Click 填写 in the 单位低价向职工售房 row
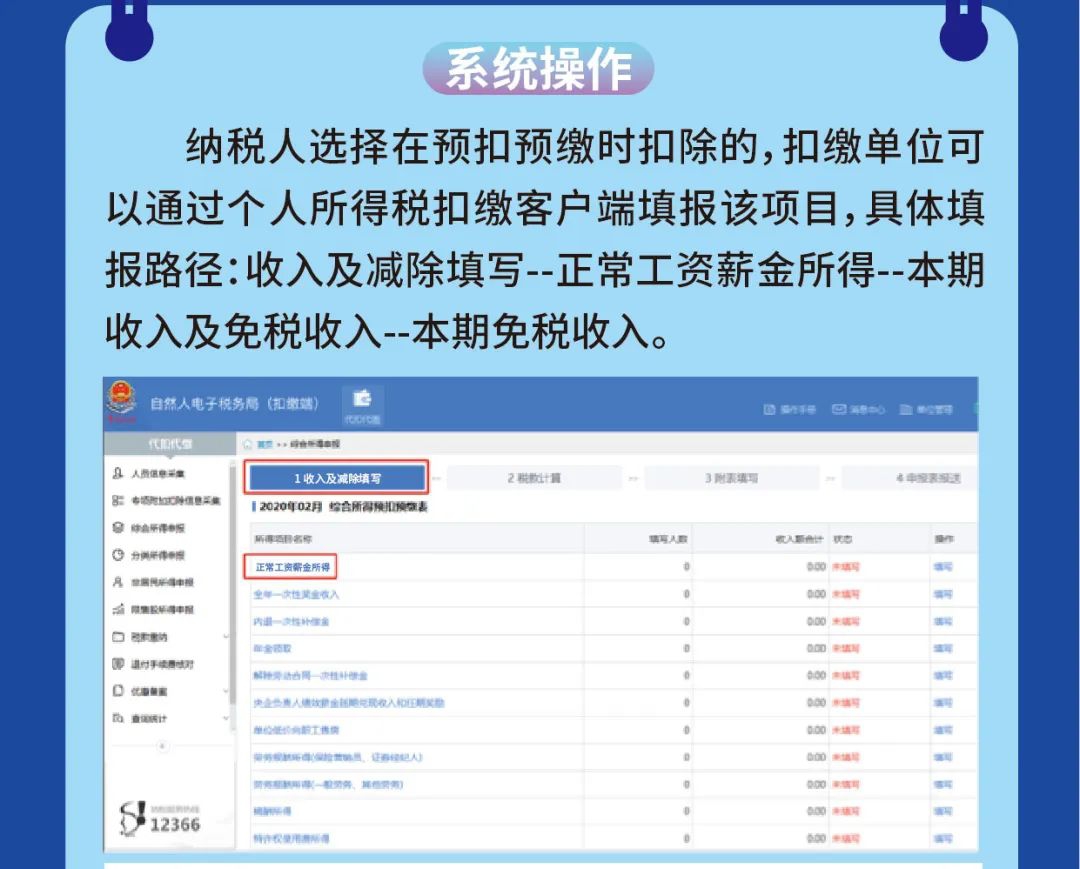Image resolution: width=1080 pixels, height=869 pixels. [943, 730]
